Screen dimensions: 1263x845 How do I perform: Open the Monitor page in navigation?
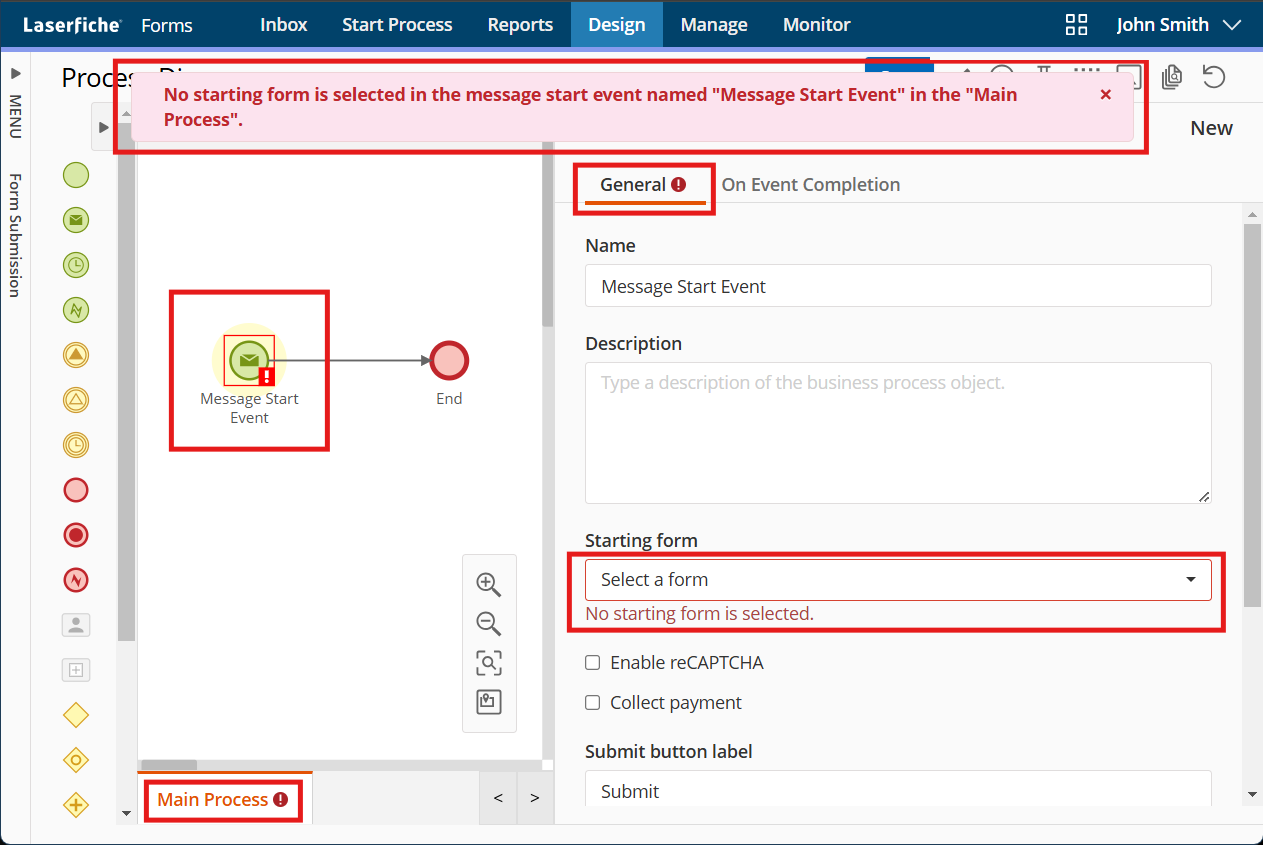[x=816, y=25]
